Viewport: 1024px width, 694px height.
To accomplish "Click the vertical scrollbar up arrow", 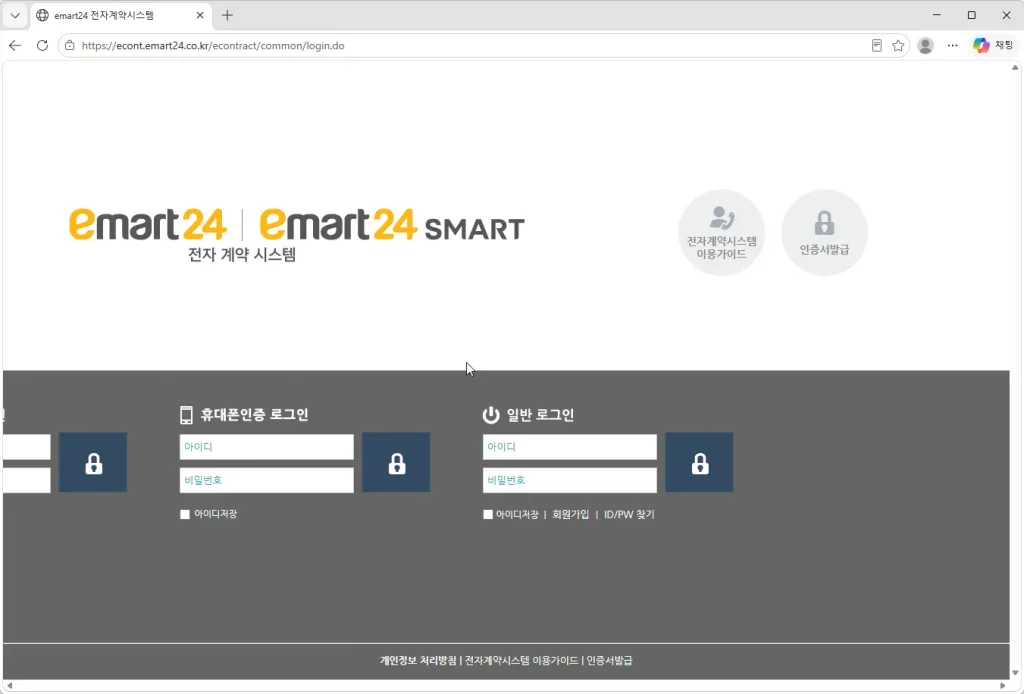I will pos(1015,67).
